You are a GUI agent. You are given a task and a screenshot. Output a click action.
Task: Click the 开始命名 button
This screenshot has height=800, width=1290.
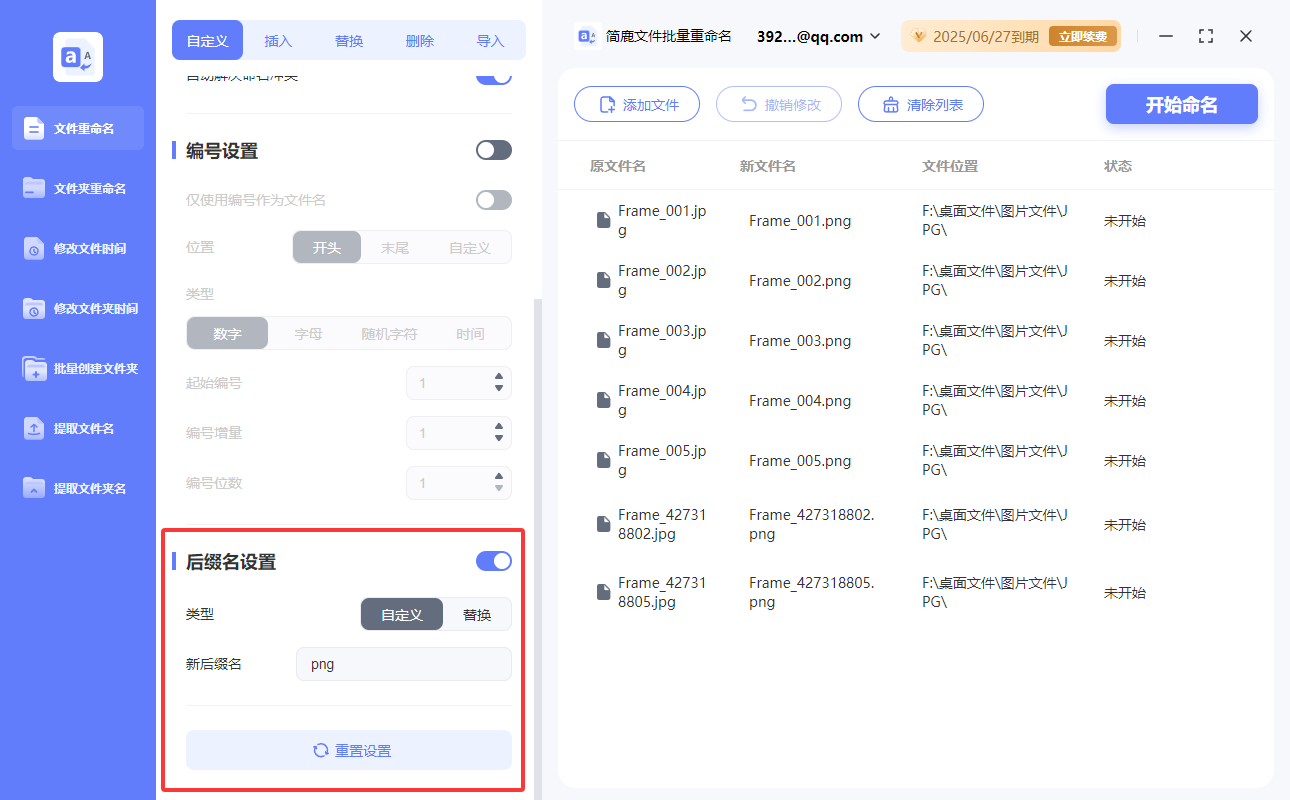tap(1181, 104)
